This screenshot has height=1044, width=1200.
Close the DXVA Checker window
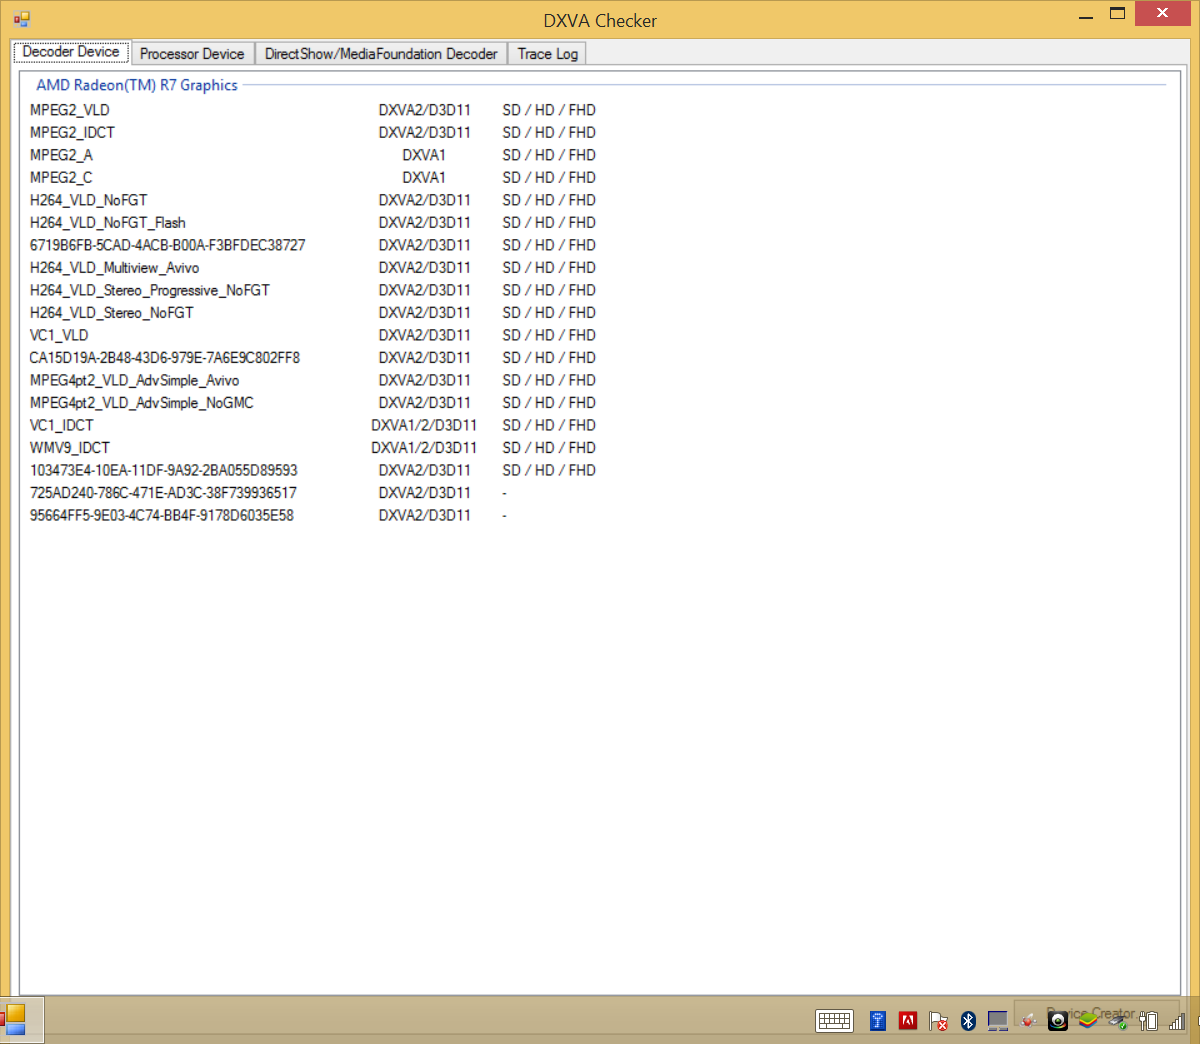point(1162,13)
